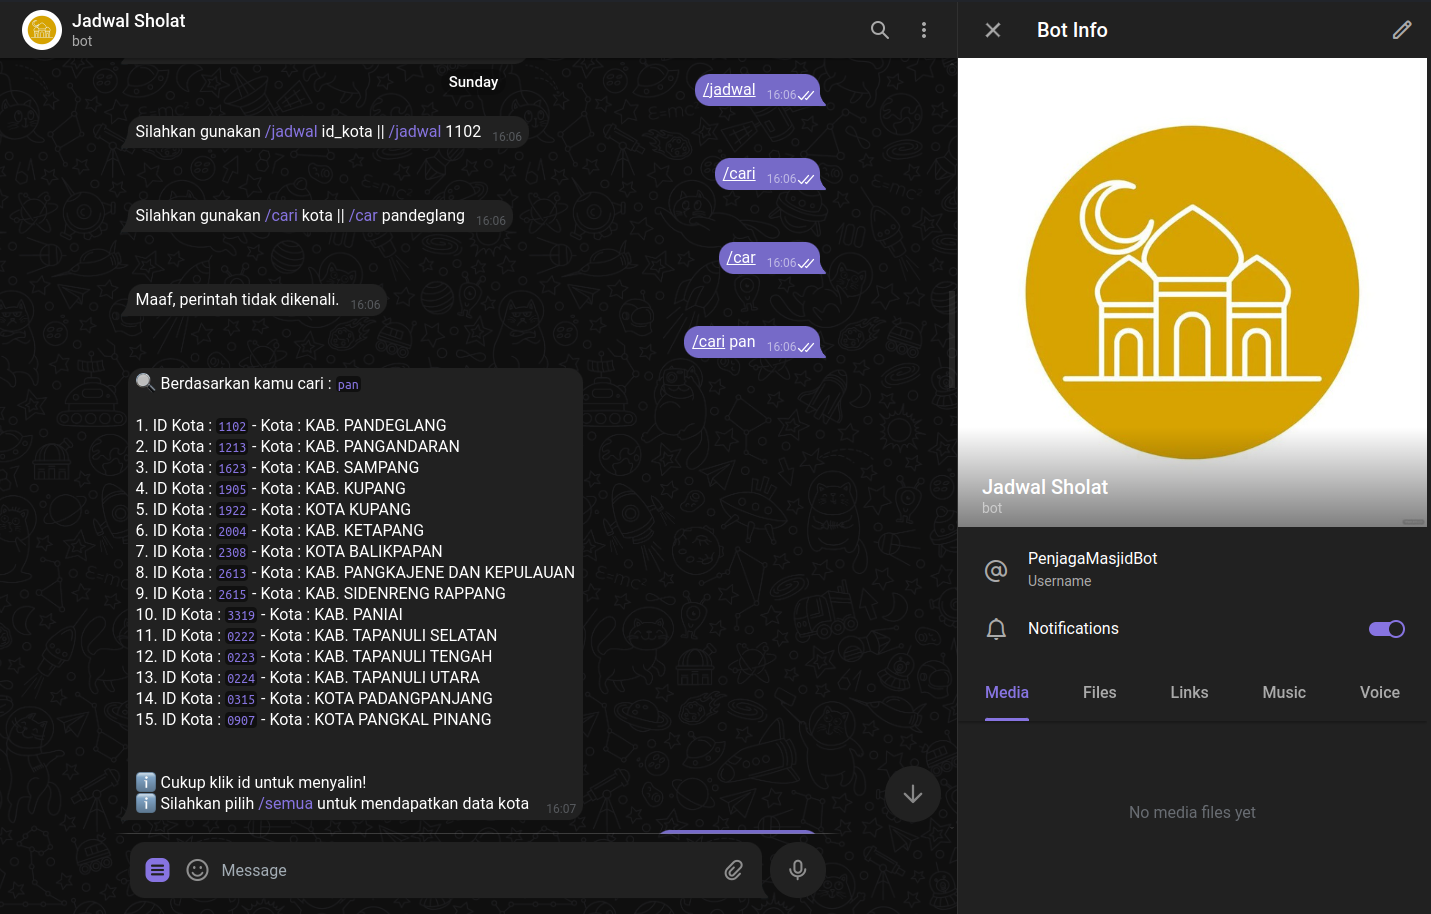Toggle the Notifications switch

click(x=1387, y=629)
